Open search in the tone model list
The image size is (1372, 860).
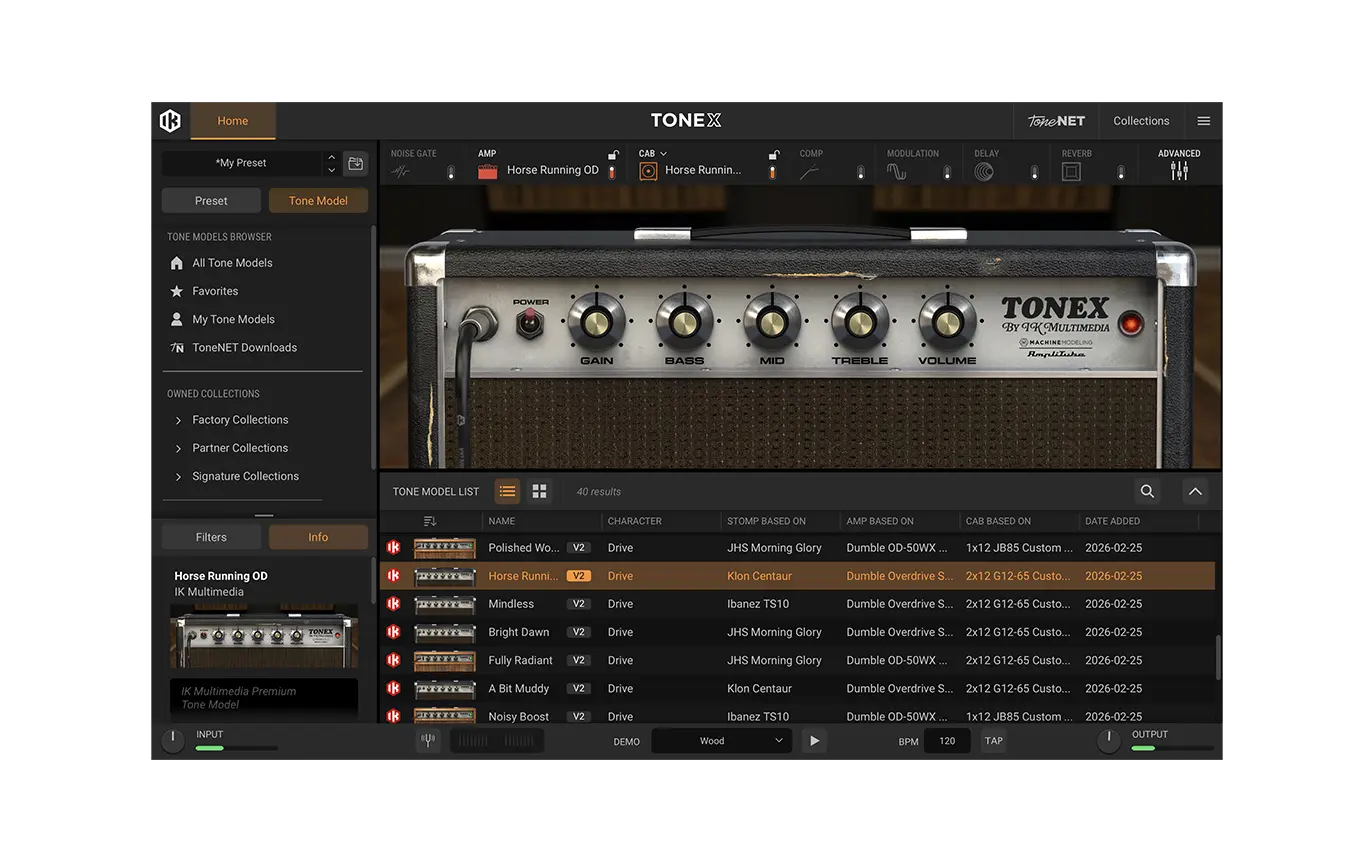pyautogui.click(x=1147, y=491)
